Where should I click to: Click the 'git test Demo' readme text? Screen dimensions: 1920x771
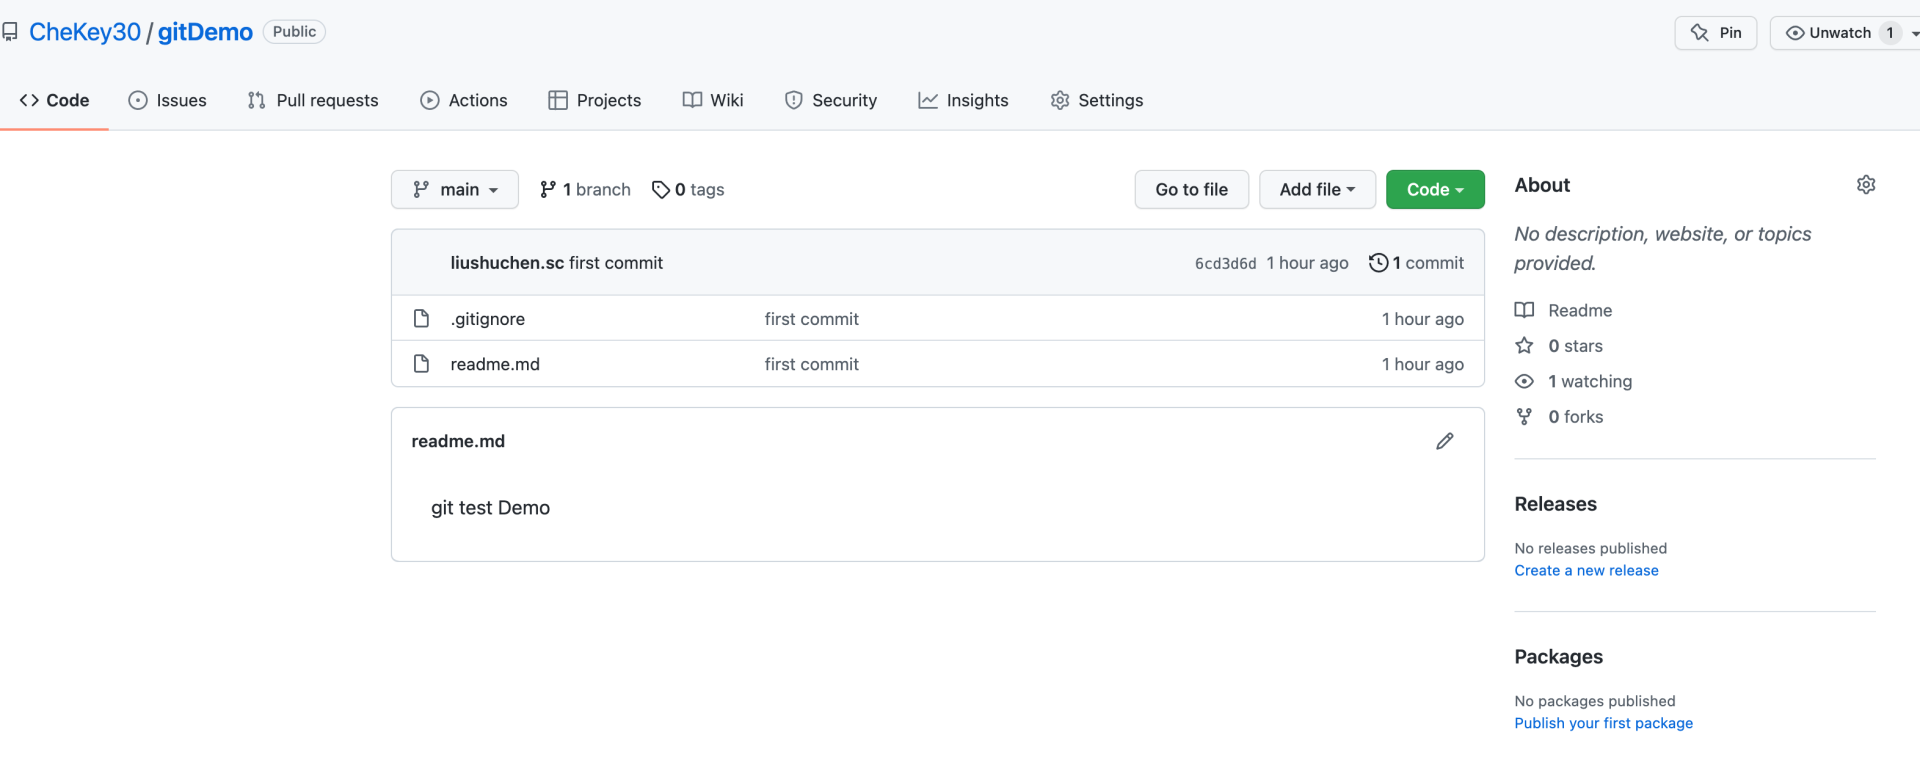[490, 508]
